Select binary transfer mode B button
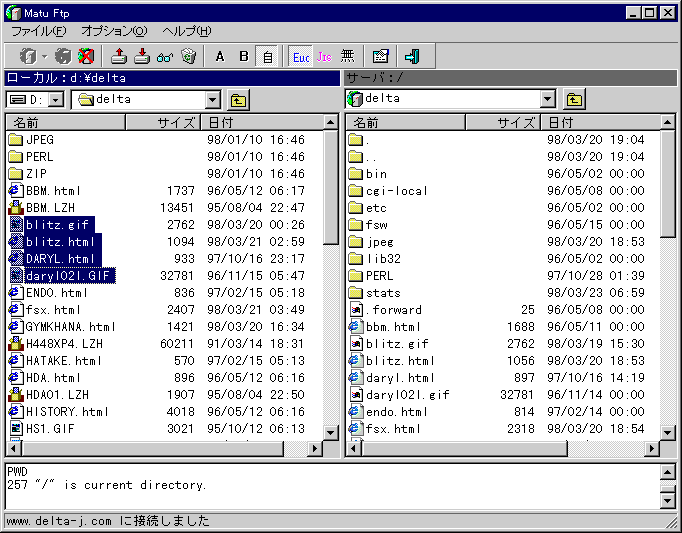This screenshot has width=682, height=533. coord(244,57)
